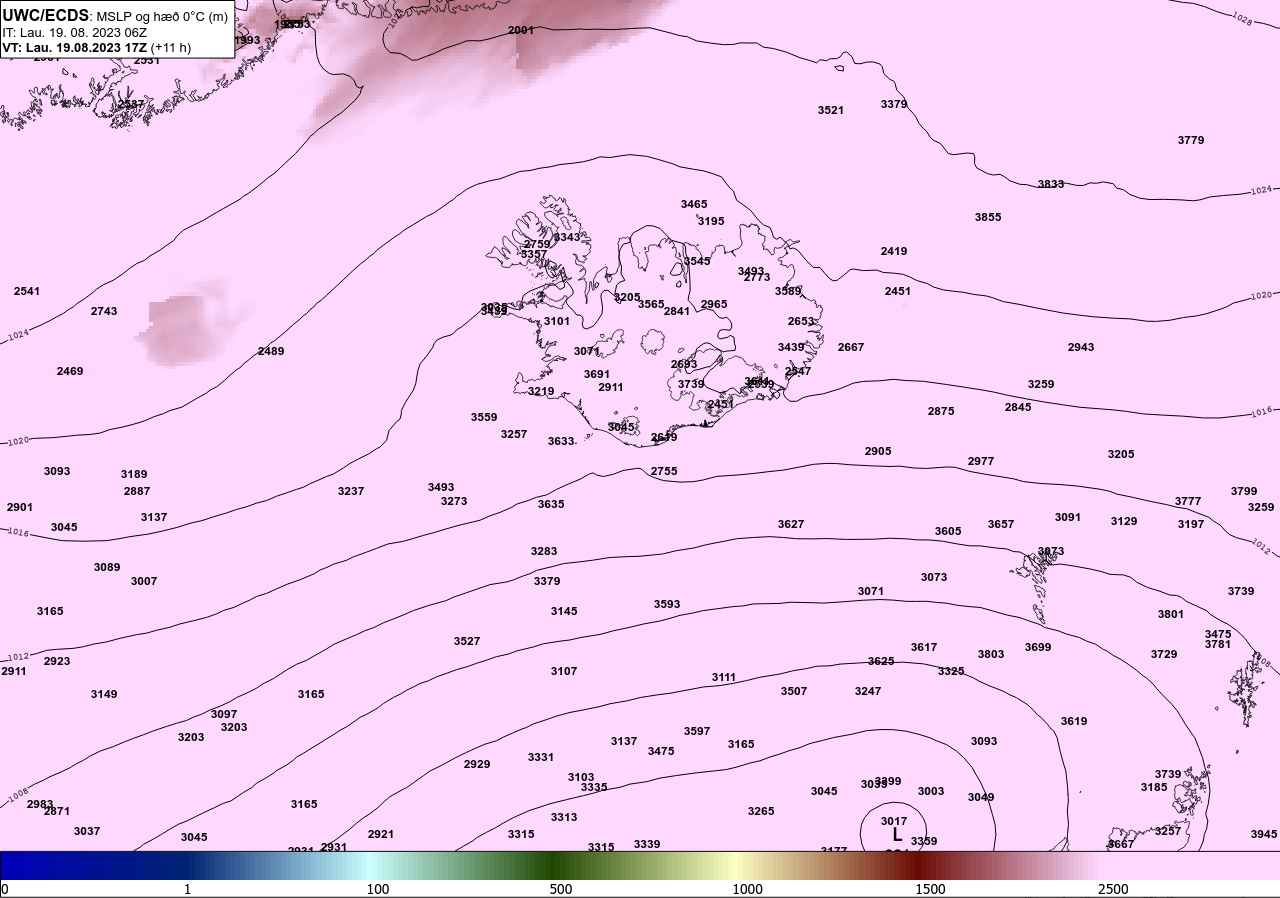Click the height value 2755
1280x898 pixels.
coord(664,471)
